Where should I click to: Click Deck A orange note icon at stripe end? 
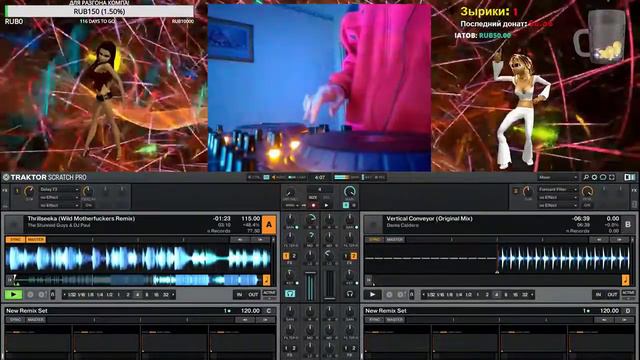pos(267,280)
